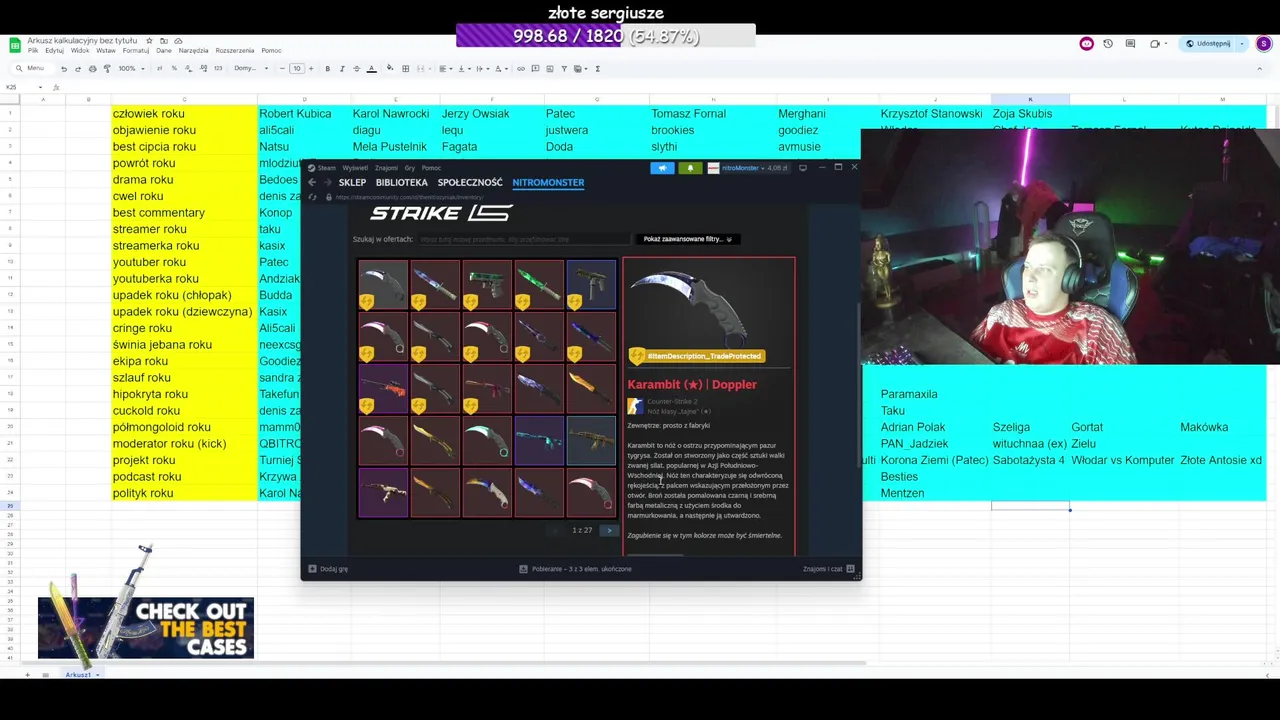This screenshot has width=1280, height=720.
Task: Select the green pistol inventory item
Action: point(487,285)
